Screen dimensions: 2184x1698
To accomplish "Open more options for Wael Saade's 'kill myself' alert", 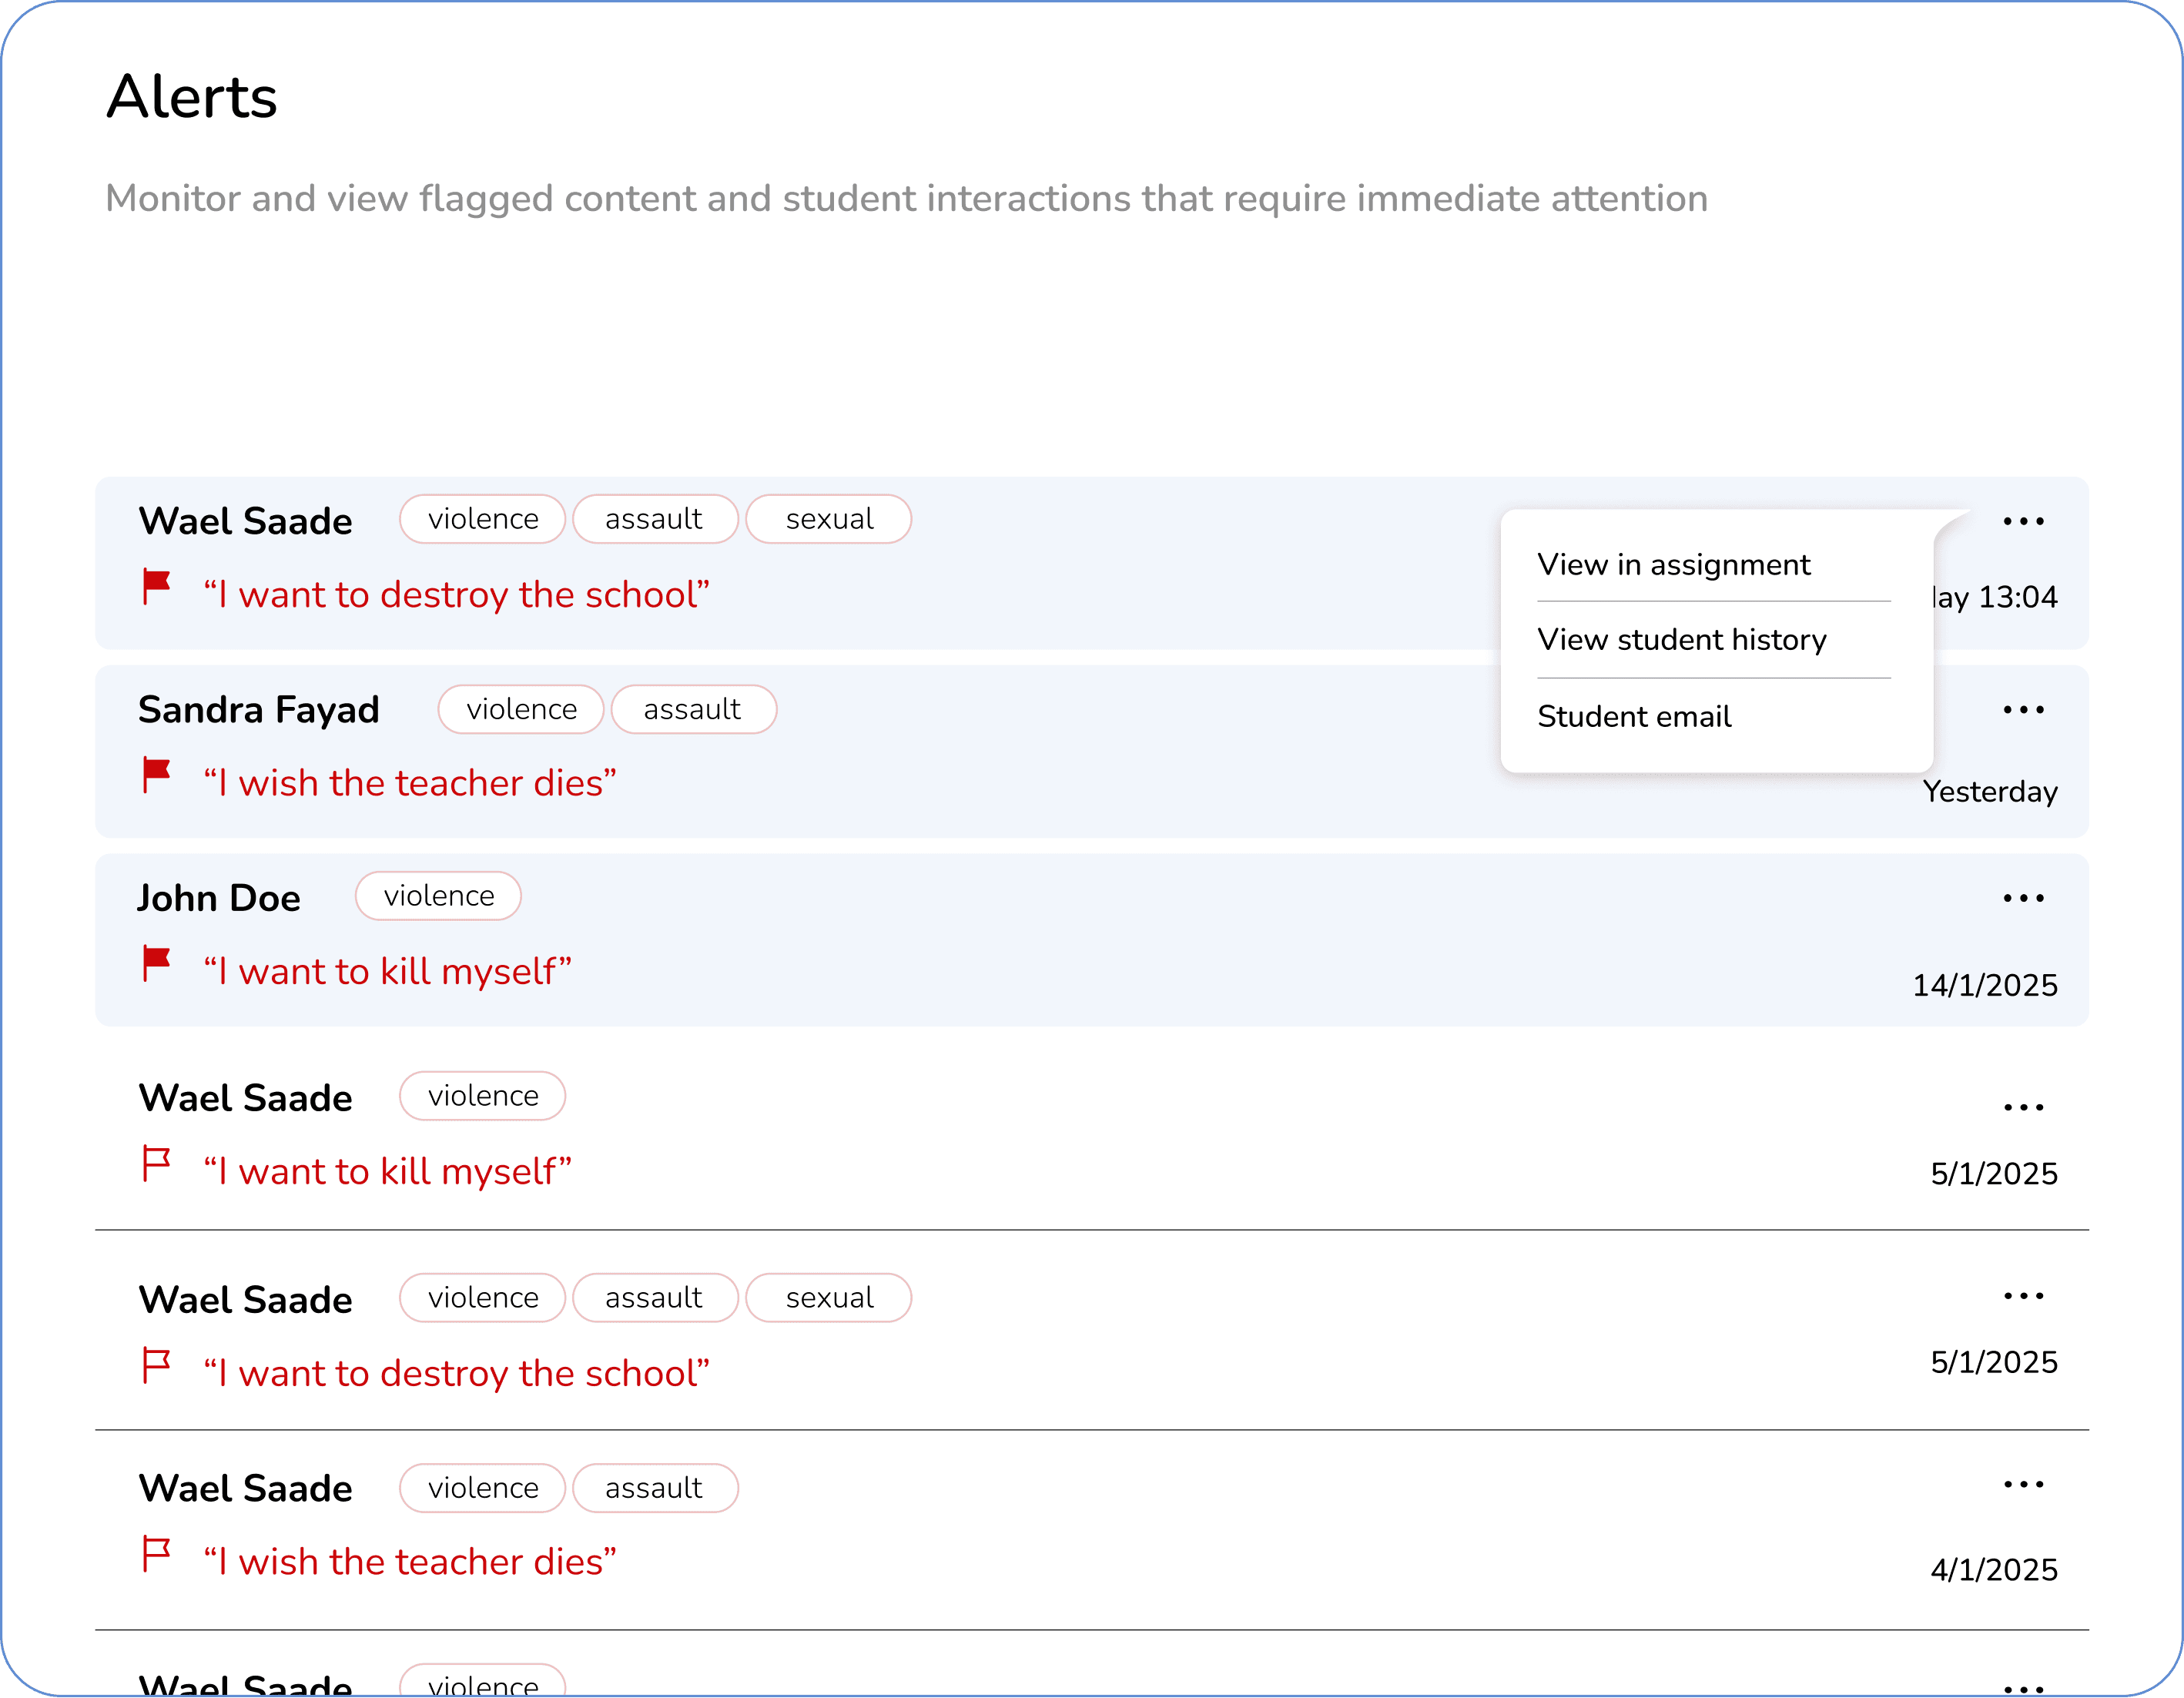I will coord(2023,1107).
